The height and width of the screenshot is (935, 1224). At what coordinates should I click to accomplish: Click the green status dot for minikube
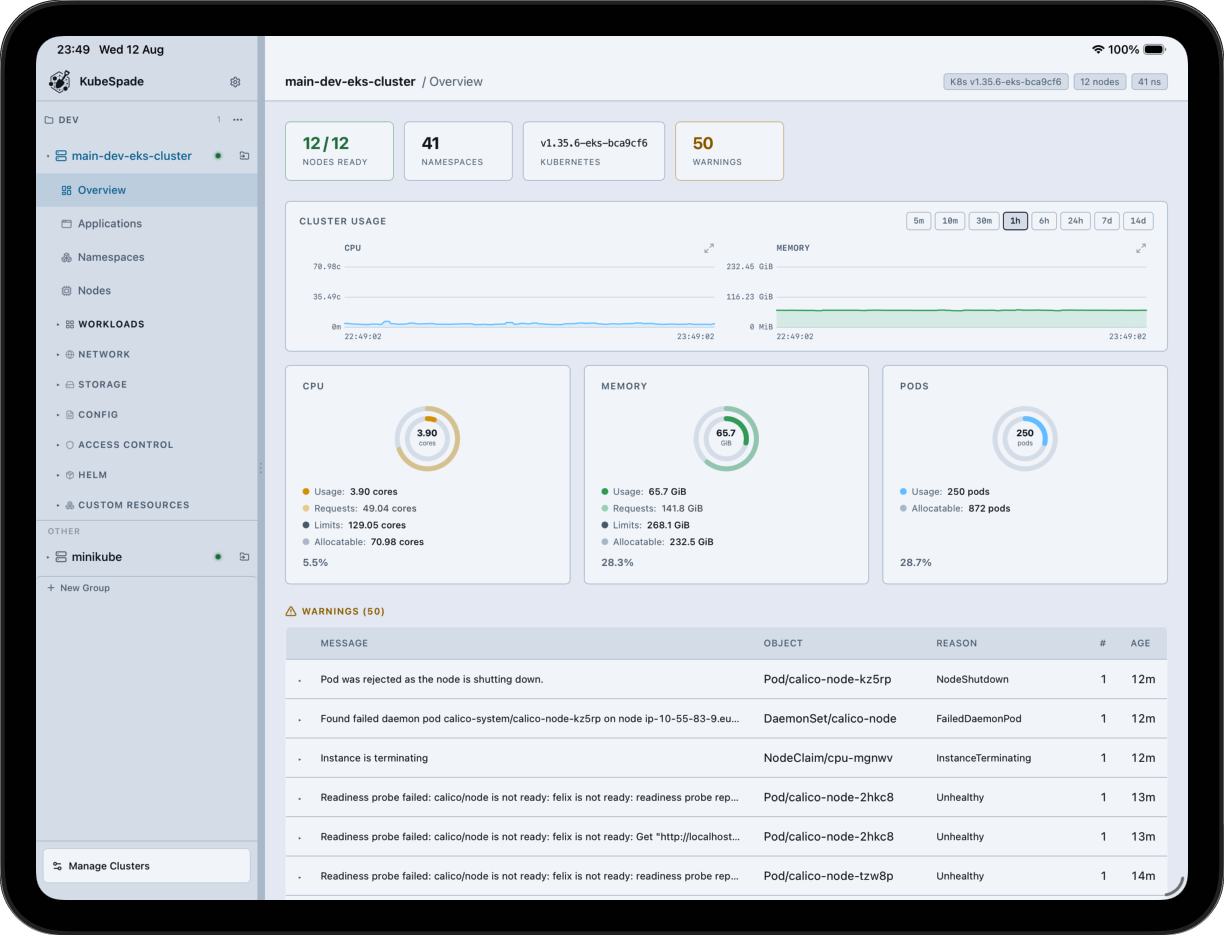click(218, 557)
